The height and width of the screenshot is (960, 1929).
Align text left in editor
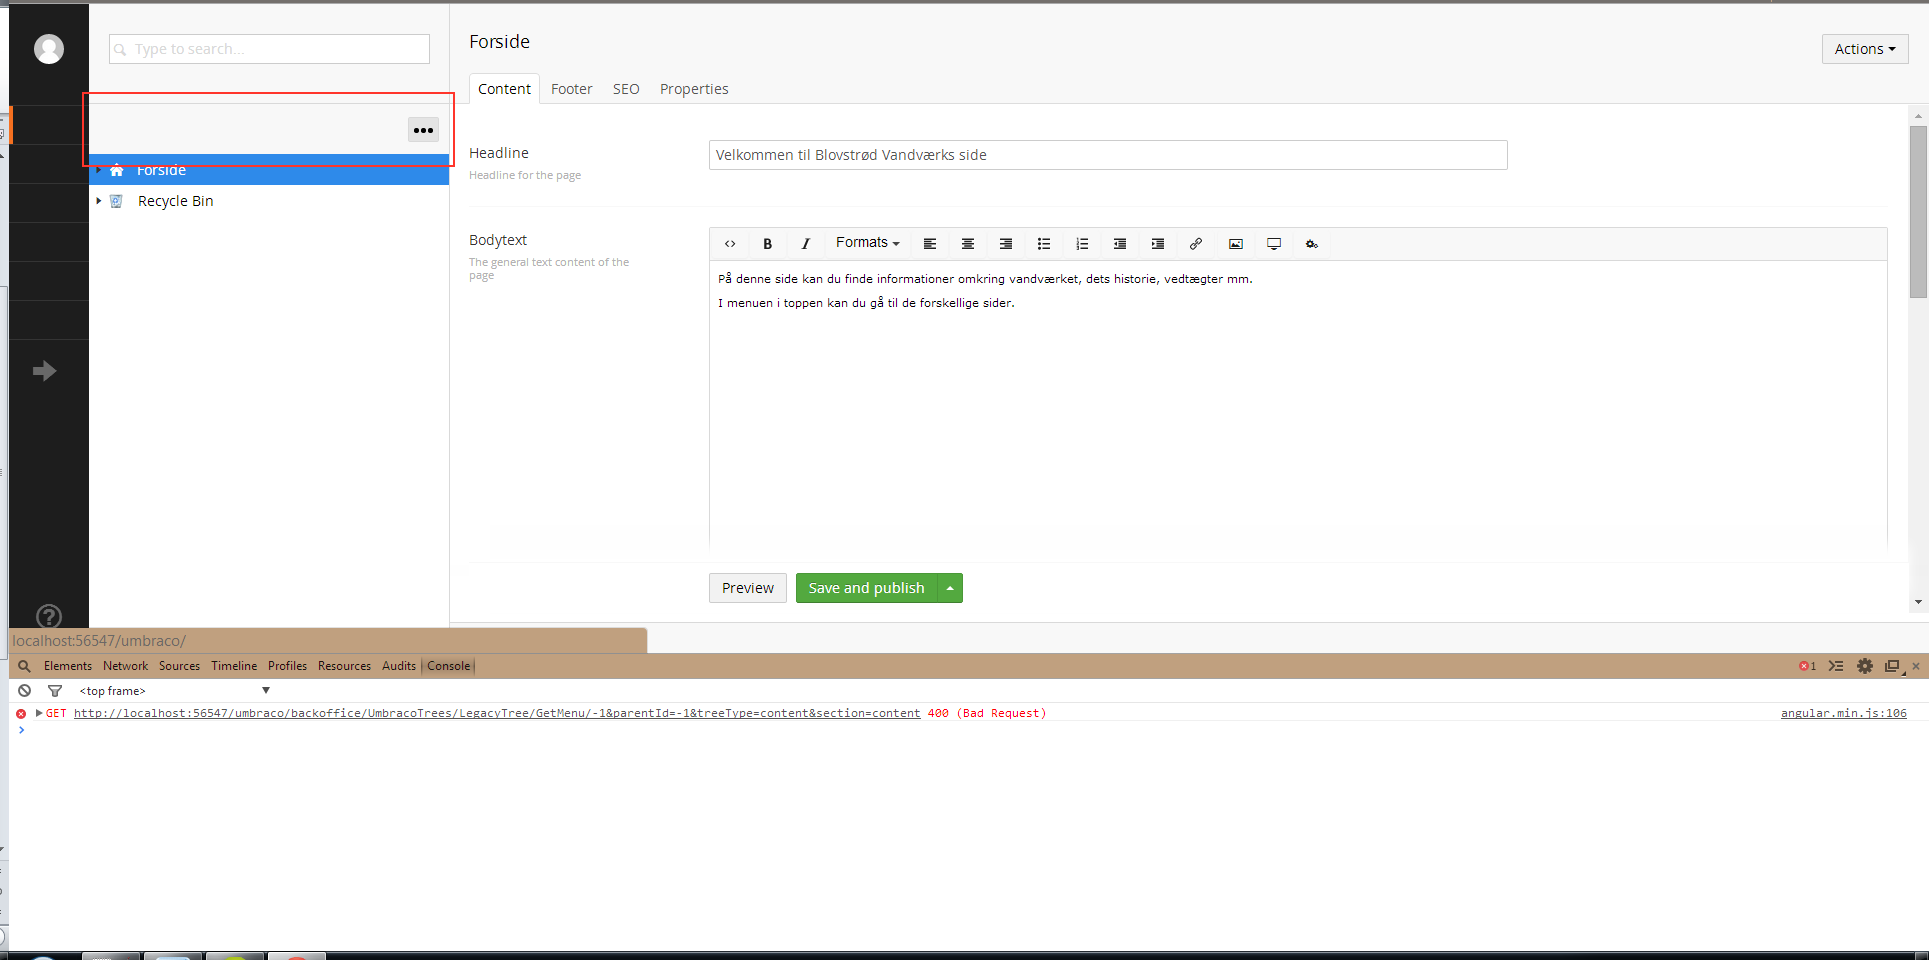pyautogui.click(x=930, y=244)
